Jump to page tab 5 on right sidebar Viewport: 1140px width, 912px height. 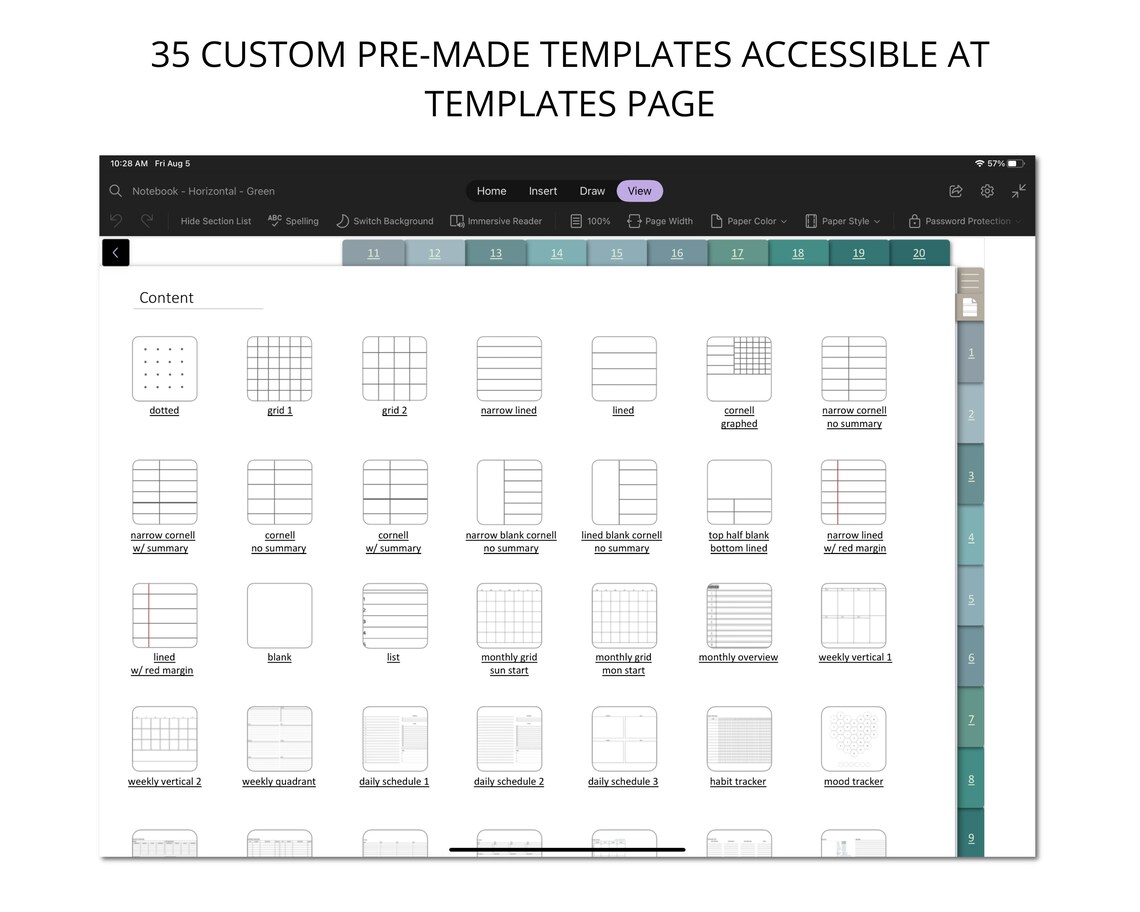(x=970, y=599)
